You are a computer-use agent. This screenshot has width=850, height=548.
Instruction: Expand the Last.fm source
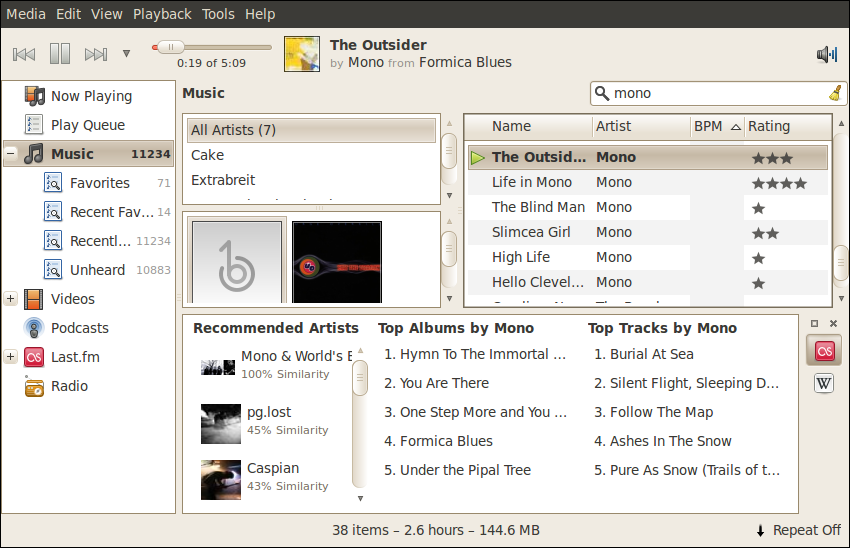tap(10, 357)
